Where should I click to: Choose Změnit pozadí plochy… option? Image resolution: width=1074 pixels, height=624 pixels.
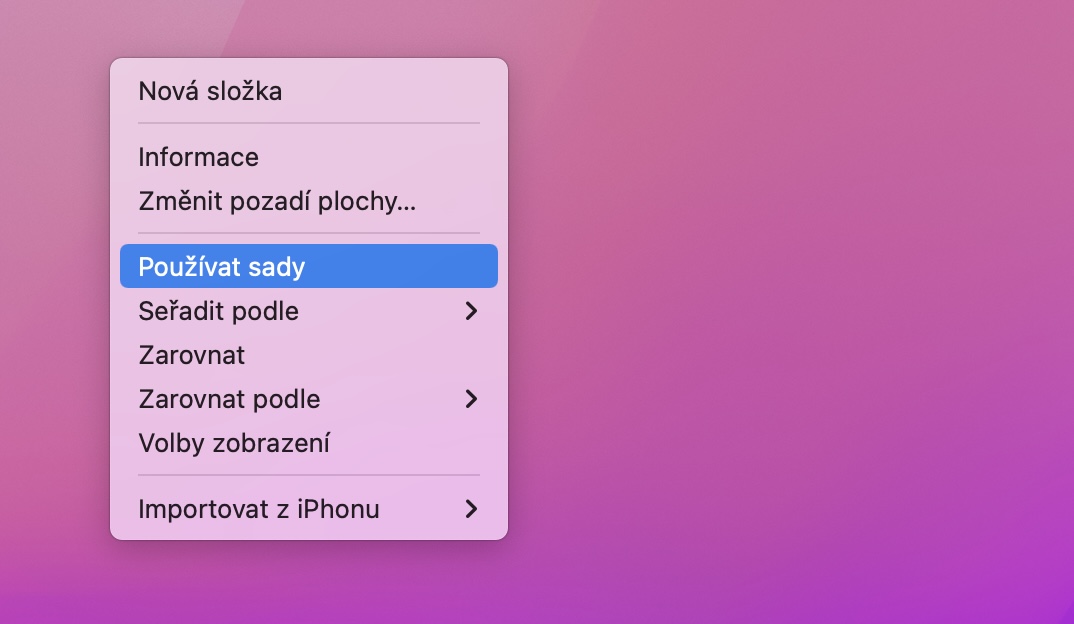point(276,202)
